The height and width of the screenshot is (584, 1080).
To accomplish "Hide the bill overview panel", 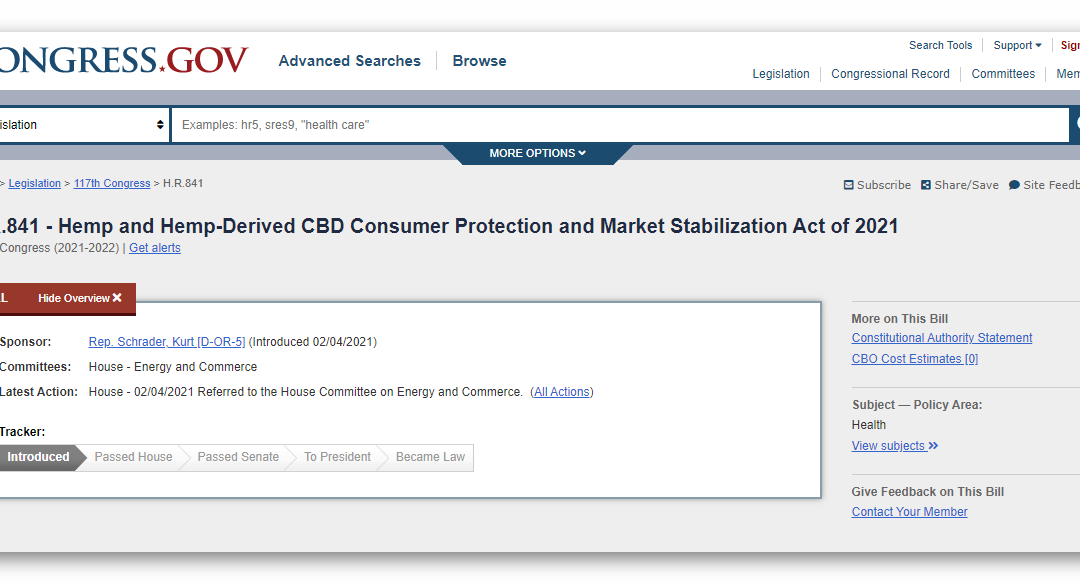I will [80, 298].
